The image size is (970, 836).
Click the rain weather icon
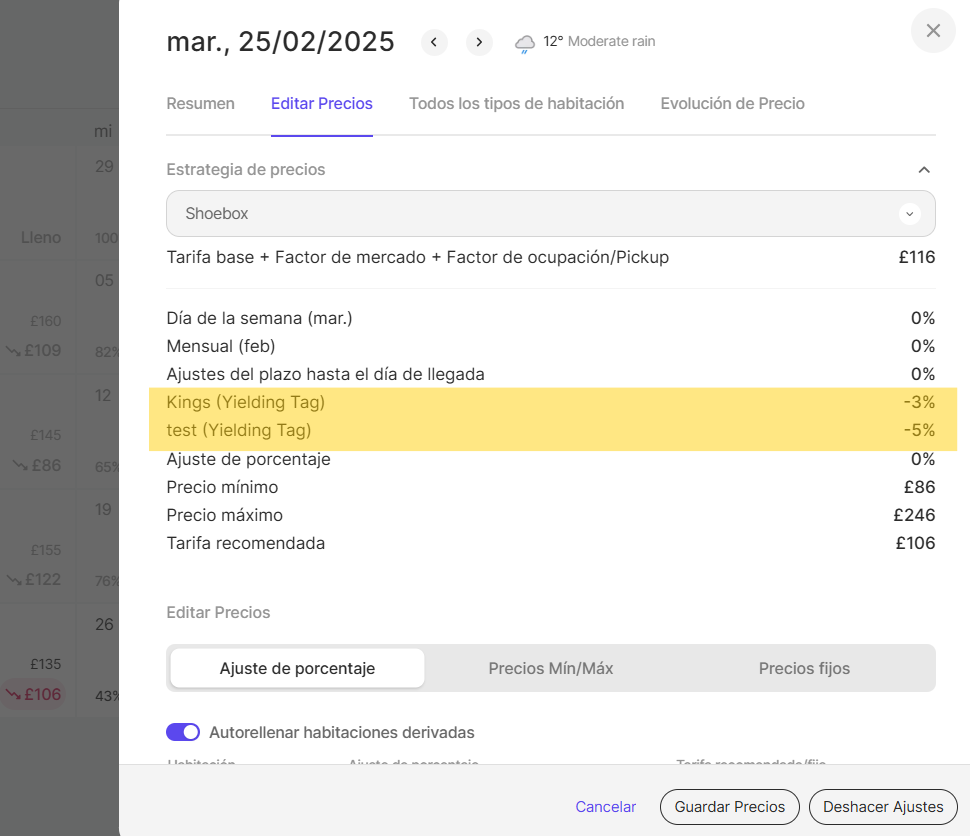(524, 43)
